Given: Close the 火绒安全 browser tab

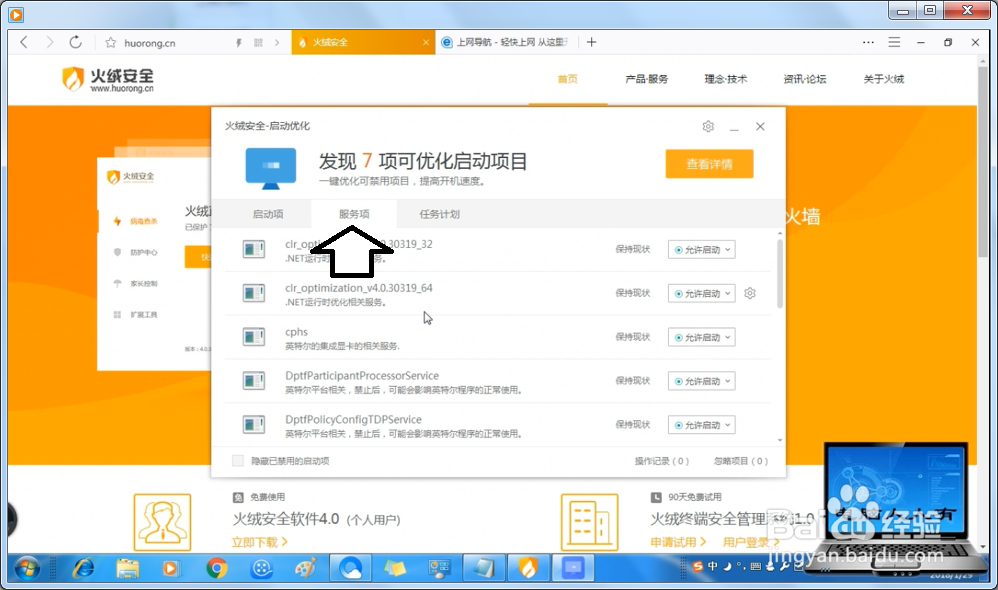Looking at the screenshot, I should point(426,43).
